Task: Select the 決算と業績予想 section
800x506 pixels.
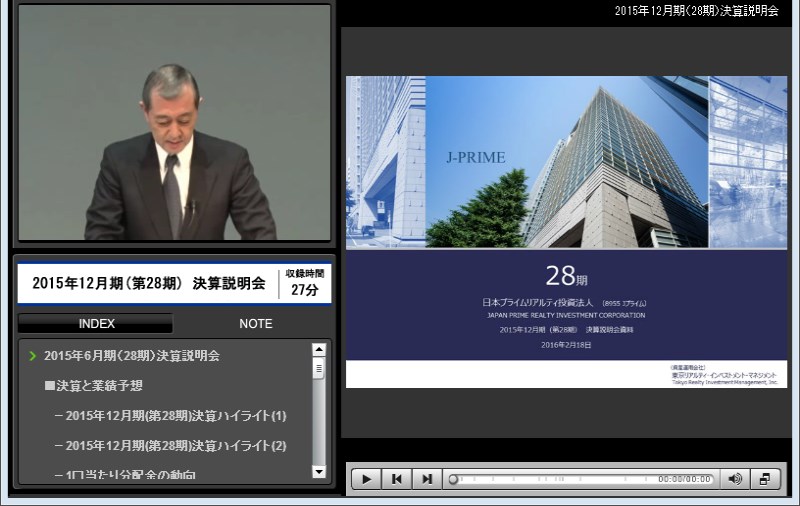Action: pyautogui.click(x=93, y=386)
